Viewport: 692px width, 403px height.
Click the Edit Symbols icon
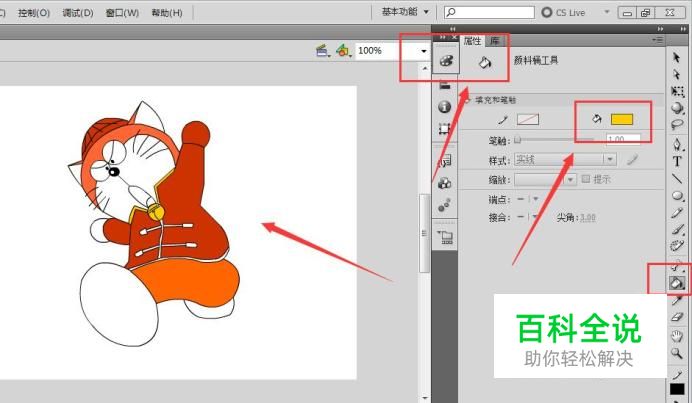[x=343, y=51]
